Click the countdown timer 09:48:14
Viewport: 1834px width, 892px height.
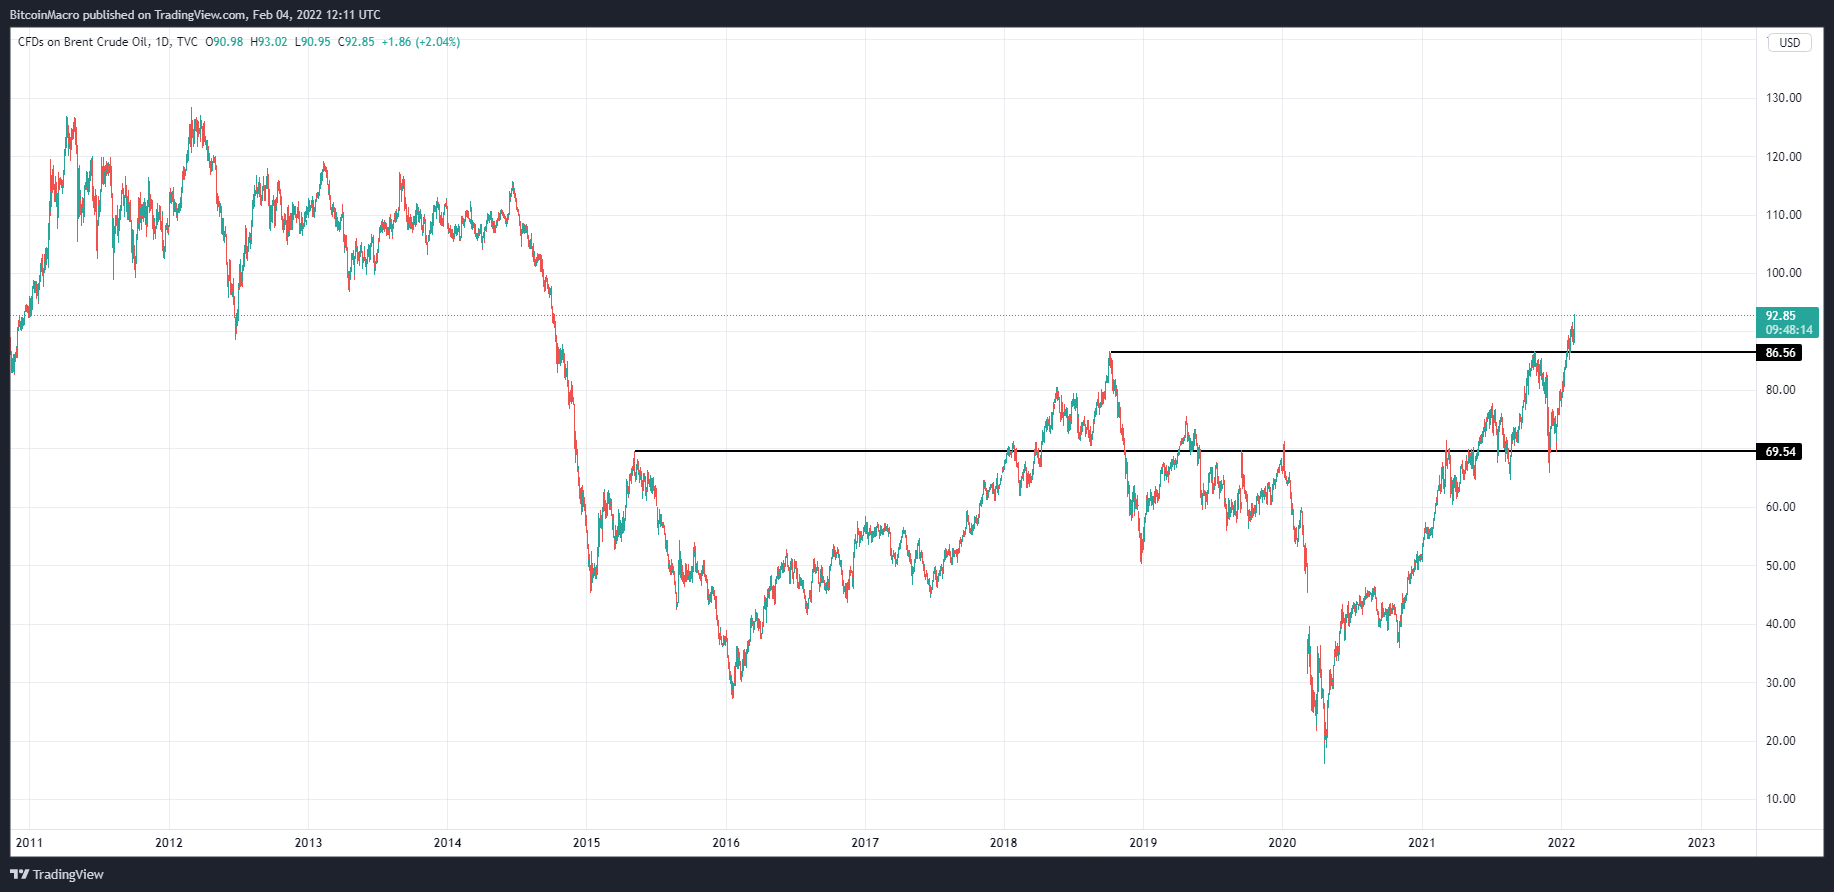click(1788, 330)
